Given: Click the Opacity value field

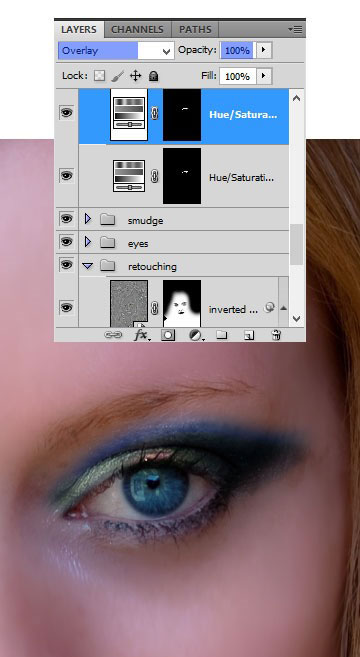Looking at the screenshot, I should tap(237, 51).
